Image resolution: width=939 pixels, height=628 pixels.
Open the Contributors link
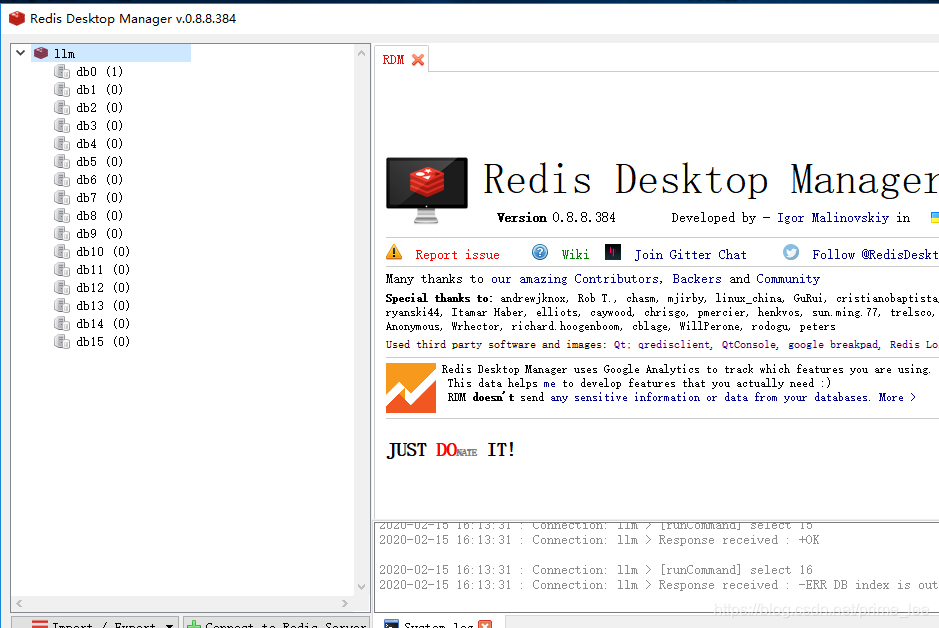click(615, 279)
